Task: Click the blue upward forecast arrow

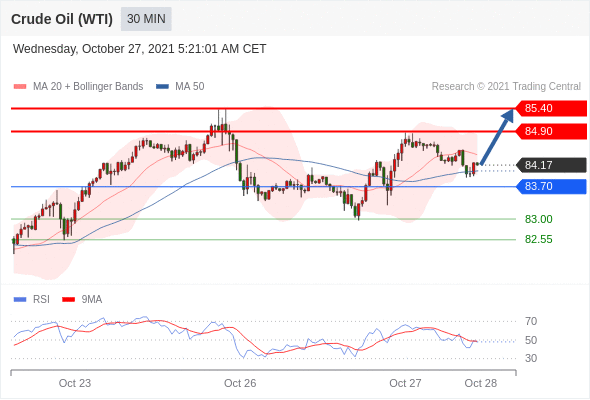Action: (x=497, y=136)
